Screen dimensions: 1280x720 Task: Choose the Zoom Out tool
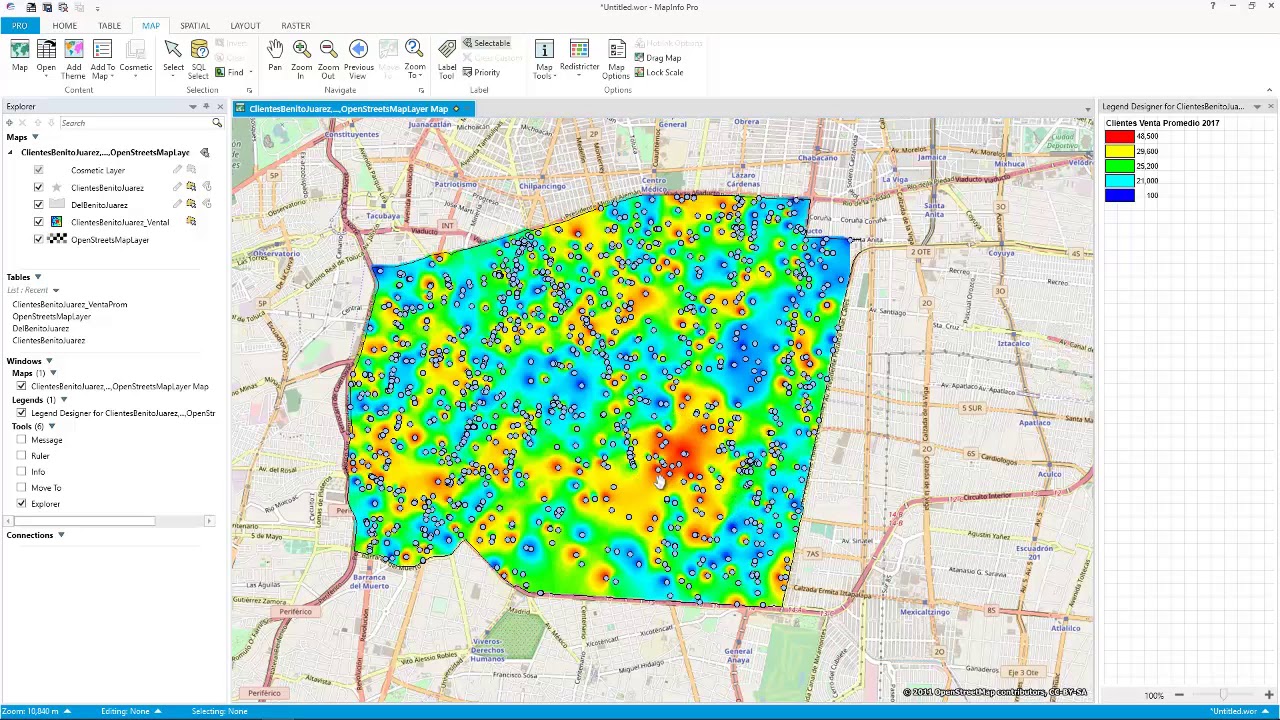point(328,58)
